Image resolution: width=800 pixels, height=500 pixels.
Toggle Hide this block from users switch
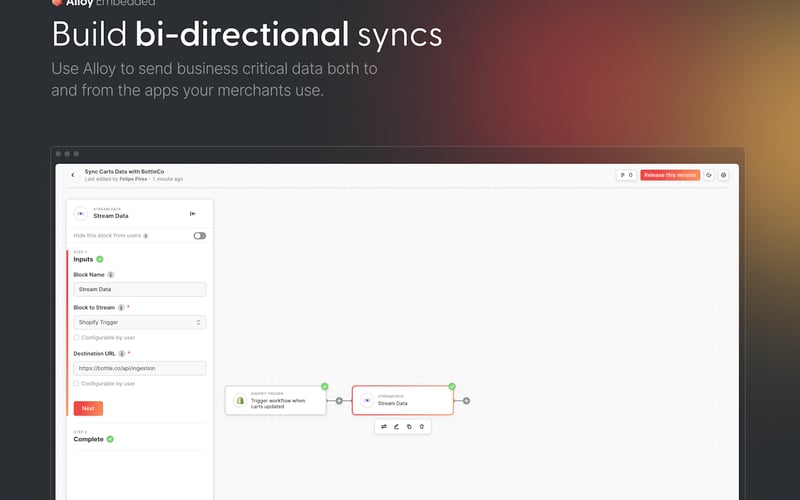point(199,236)
